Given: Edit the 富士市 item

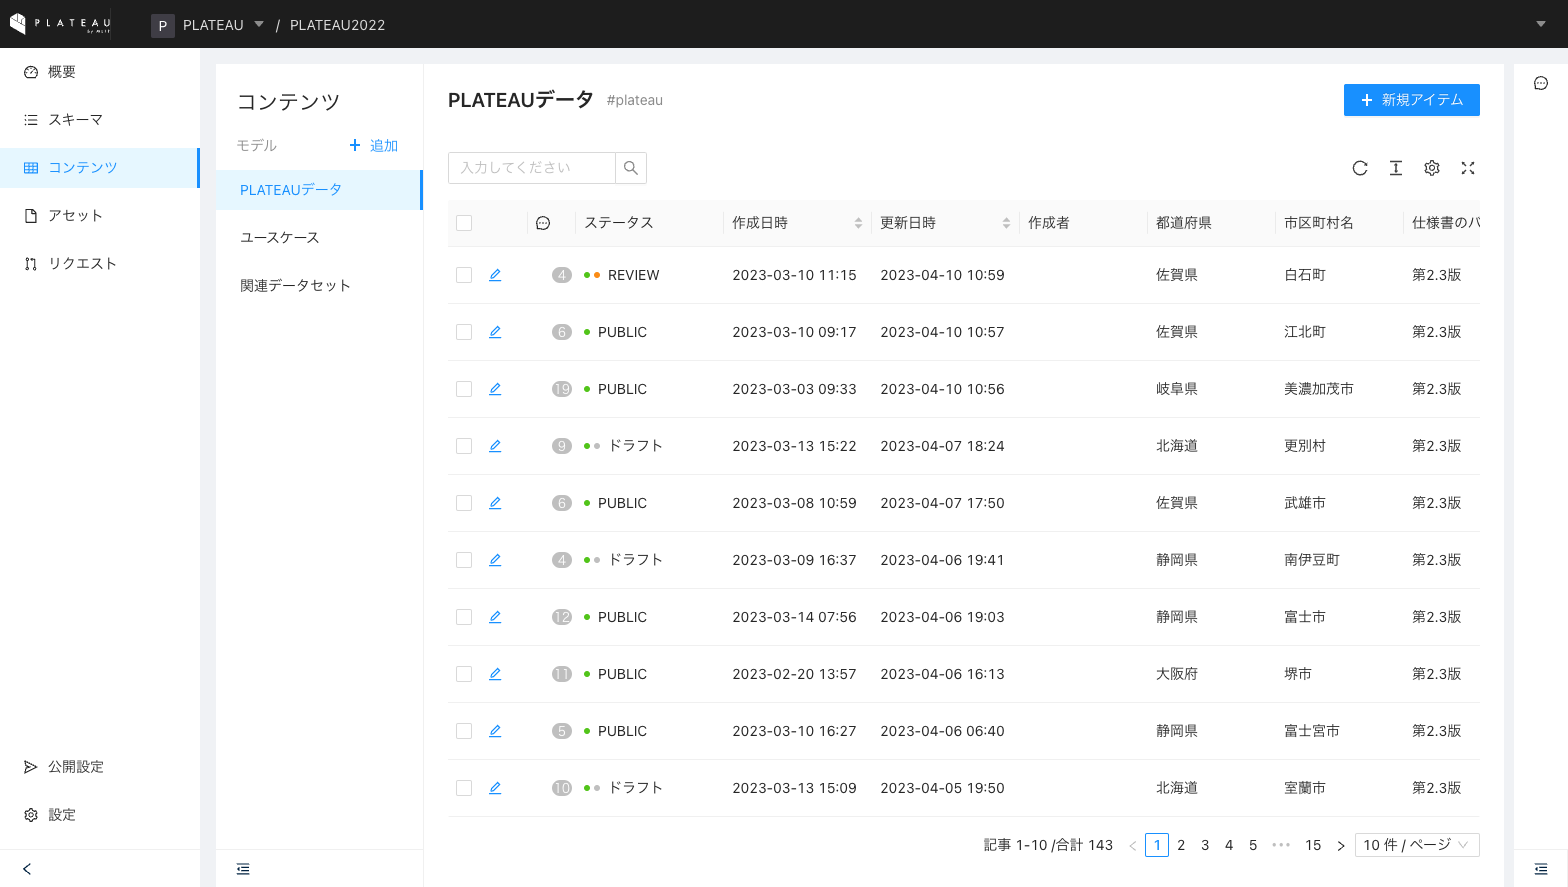Looking at the screenshot, I should [x=495, y=617].
